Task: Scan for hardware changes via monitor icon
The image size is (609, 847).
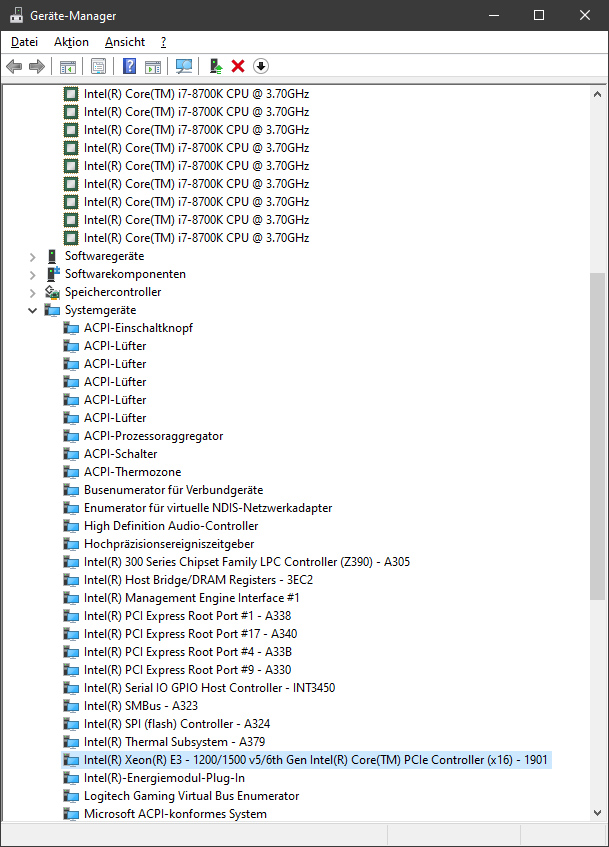Action: point(184,66)
